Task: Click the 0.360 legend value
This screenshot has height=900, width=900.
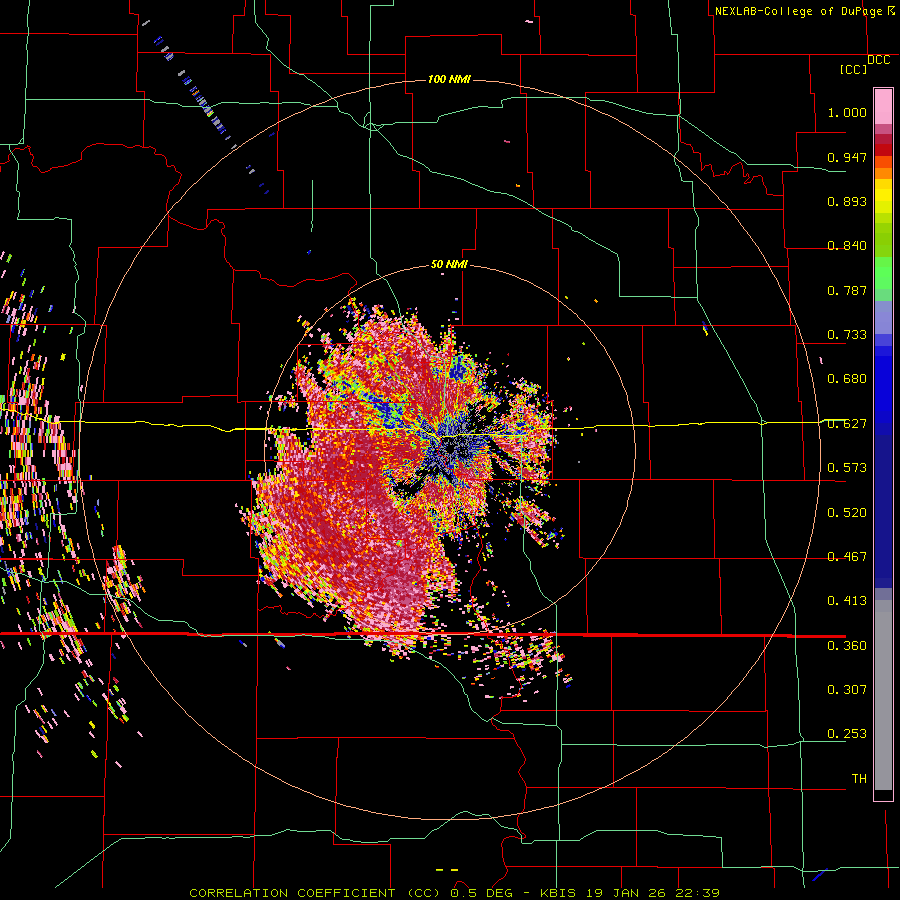Action: click(x=847, y=646)
